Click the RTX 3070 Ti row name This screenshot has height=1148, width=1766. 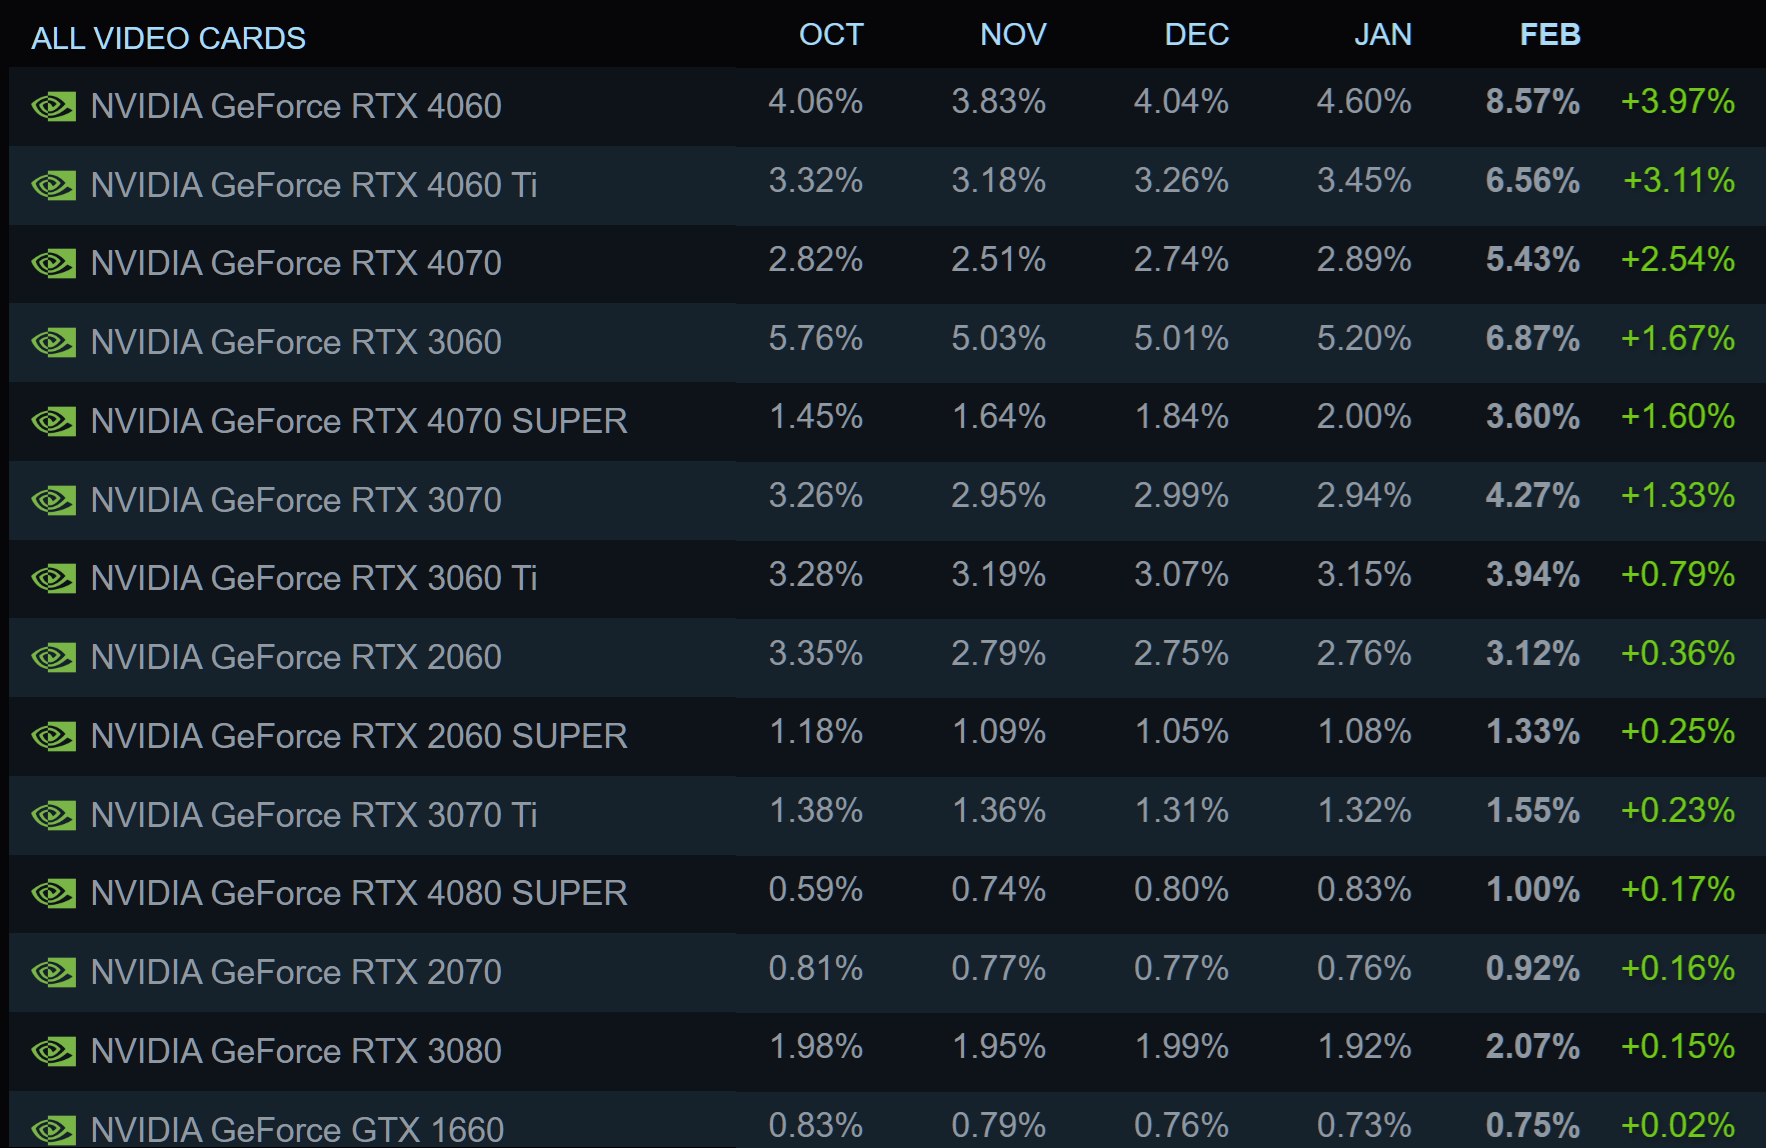tap(314, 815)
